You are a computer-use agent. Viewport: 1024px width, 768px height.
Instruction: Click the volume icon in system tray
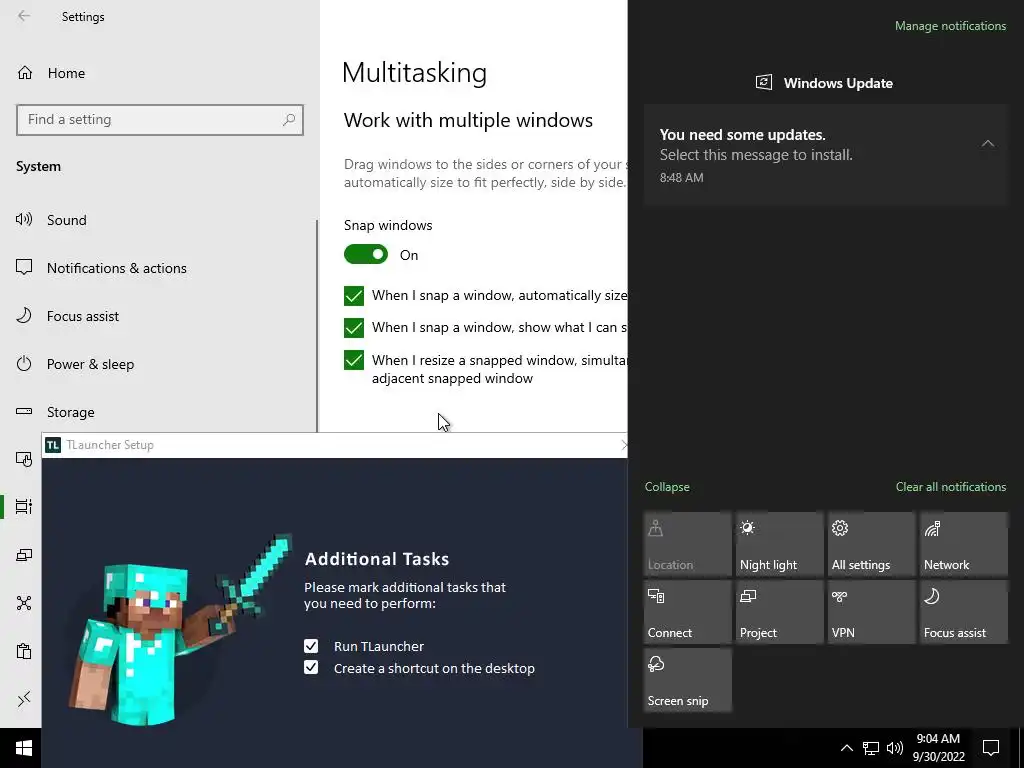894,748
